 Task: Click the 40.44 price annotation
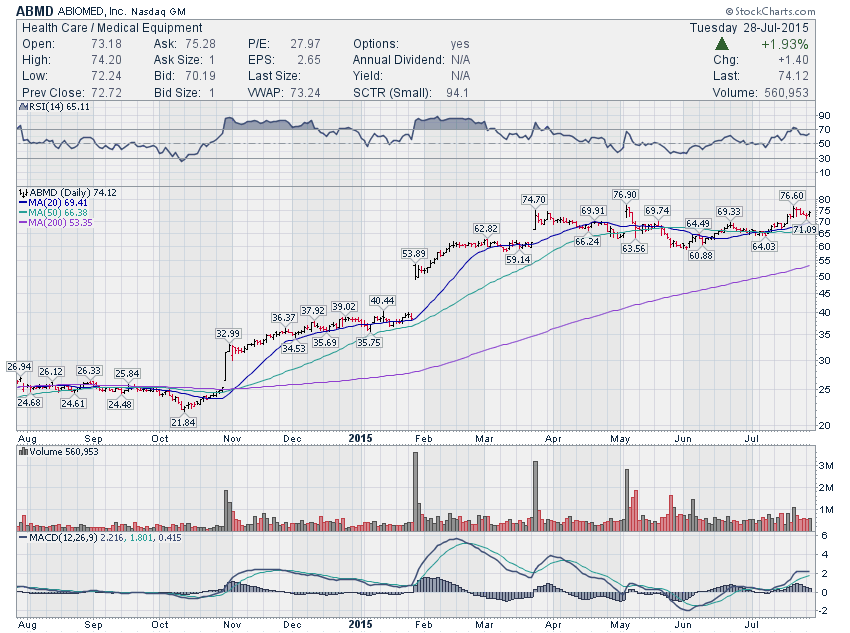click(382, 301)
